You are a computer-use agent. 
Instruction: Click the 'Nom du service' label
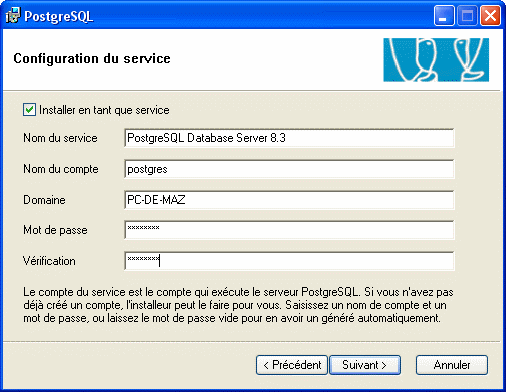tap(60, 138)
